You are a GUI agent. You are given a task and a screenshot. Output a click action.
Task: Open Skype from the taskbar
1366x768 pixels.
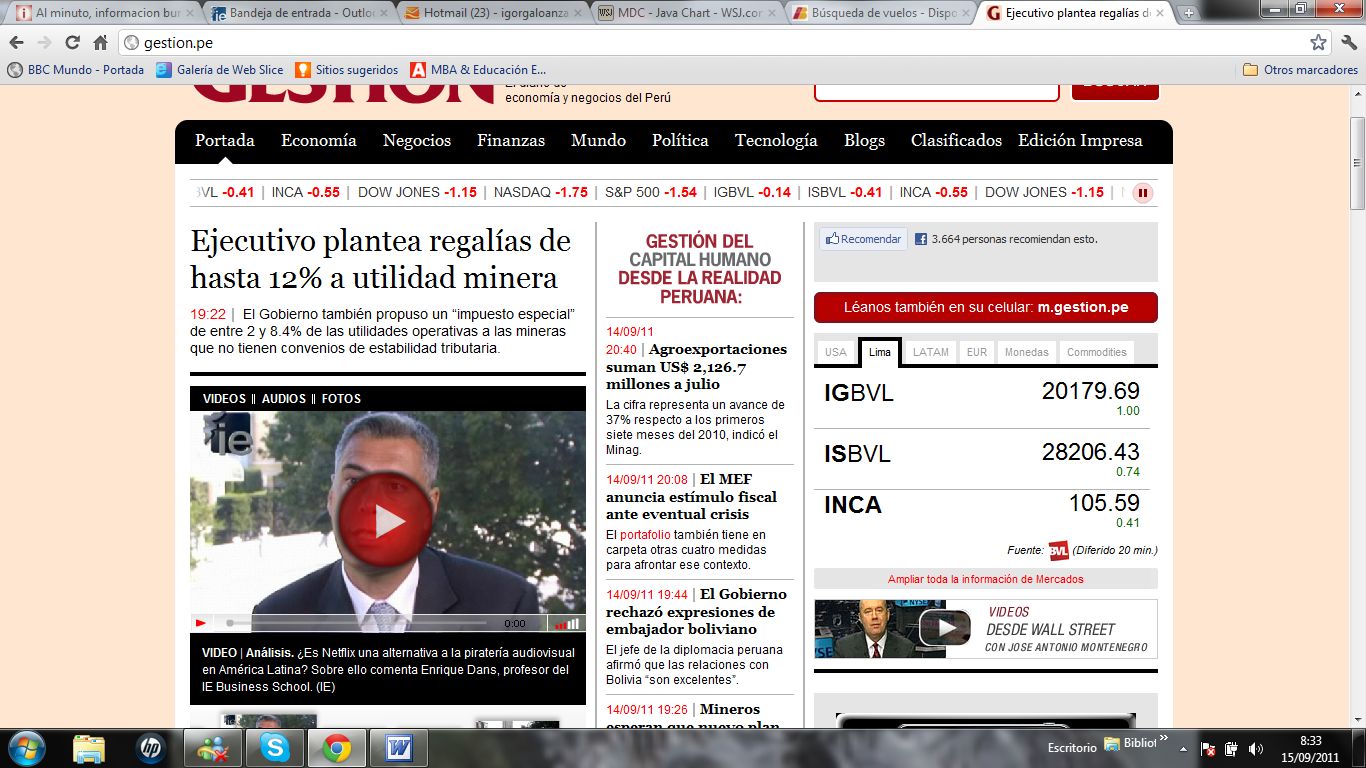click(275, 748)
